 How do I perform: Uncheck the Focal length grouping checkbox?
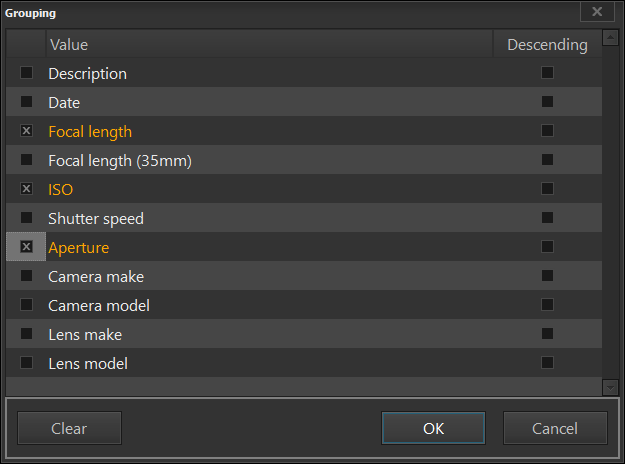pyautogui.click(x=26, y=131)
